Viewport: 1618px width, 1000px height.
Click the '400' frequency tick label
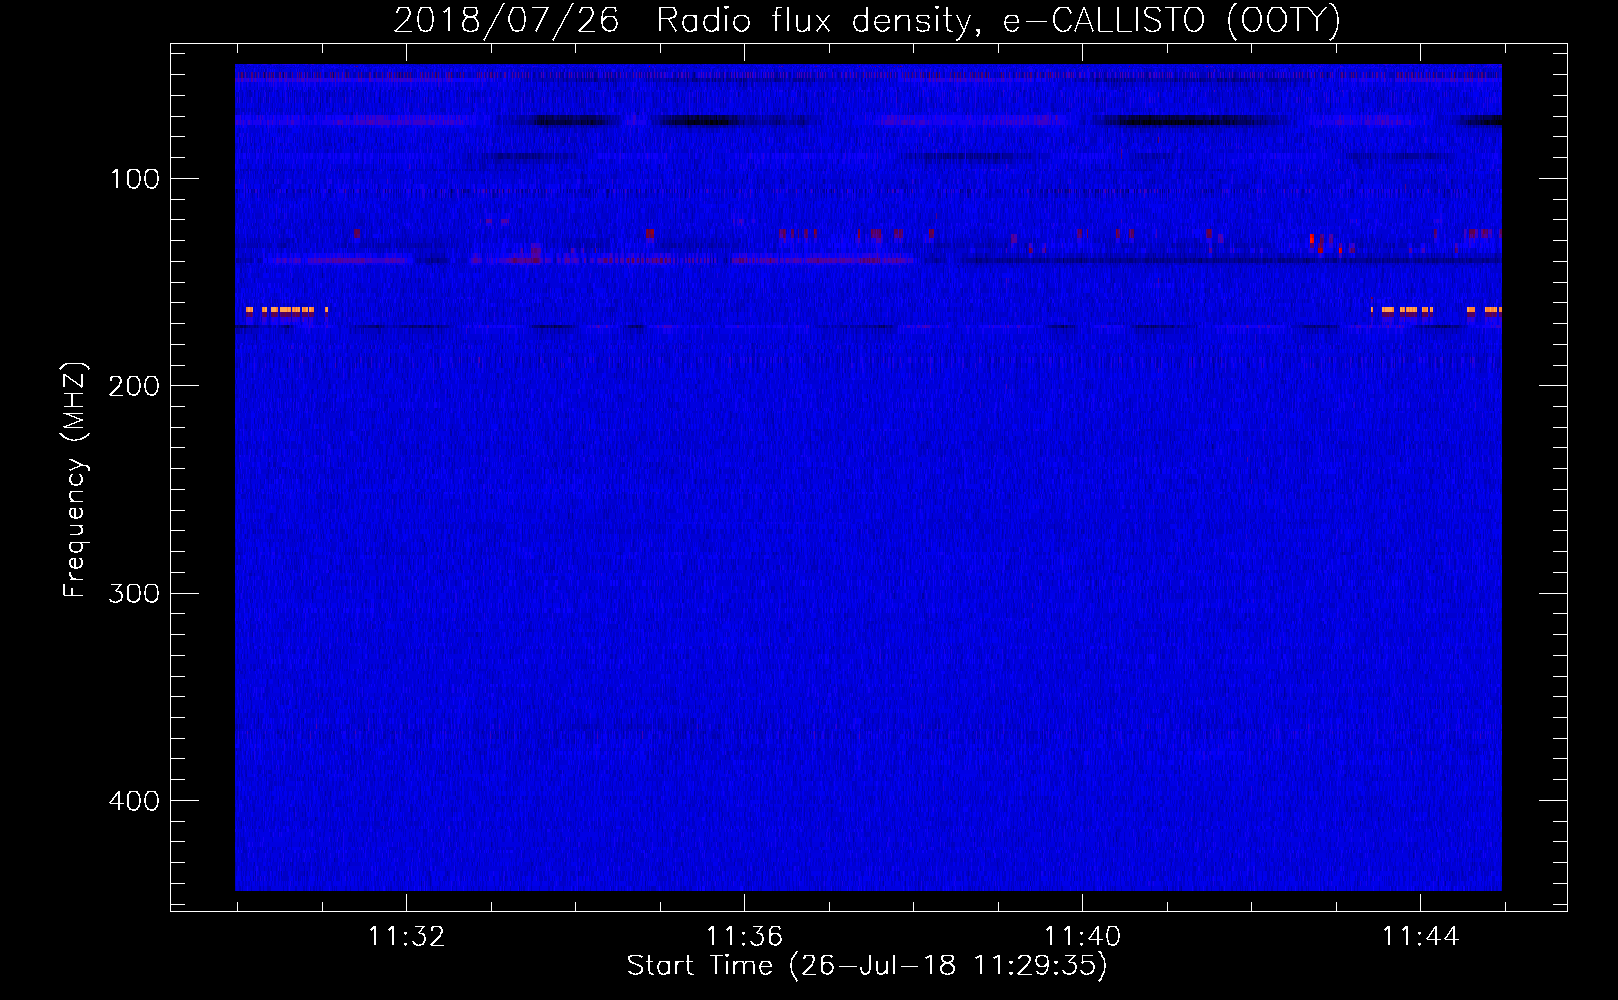tap(134, 801)
